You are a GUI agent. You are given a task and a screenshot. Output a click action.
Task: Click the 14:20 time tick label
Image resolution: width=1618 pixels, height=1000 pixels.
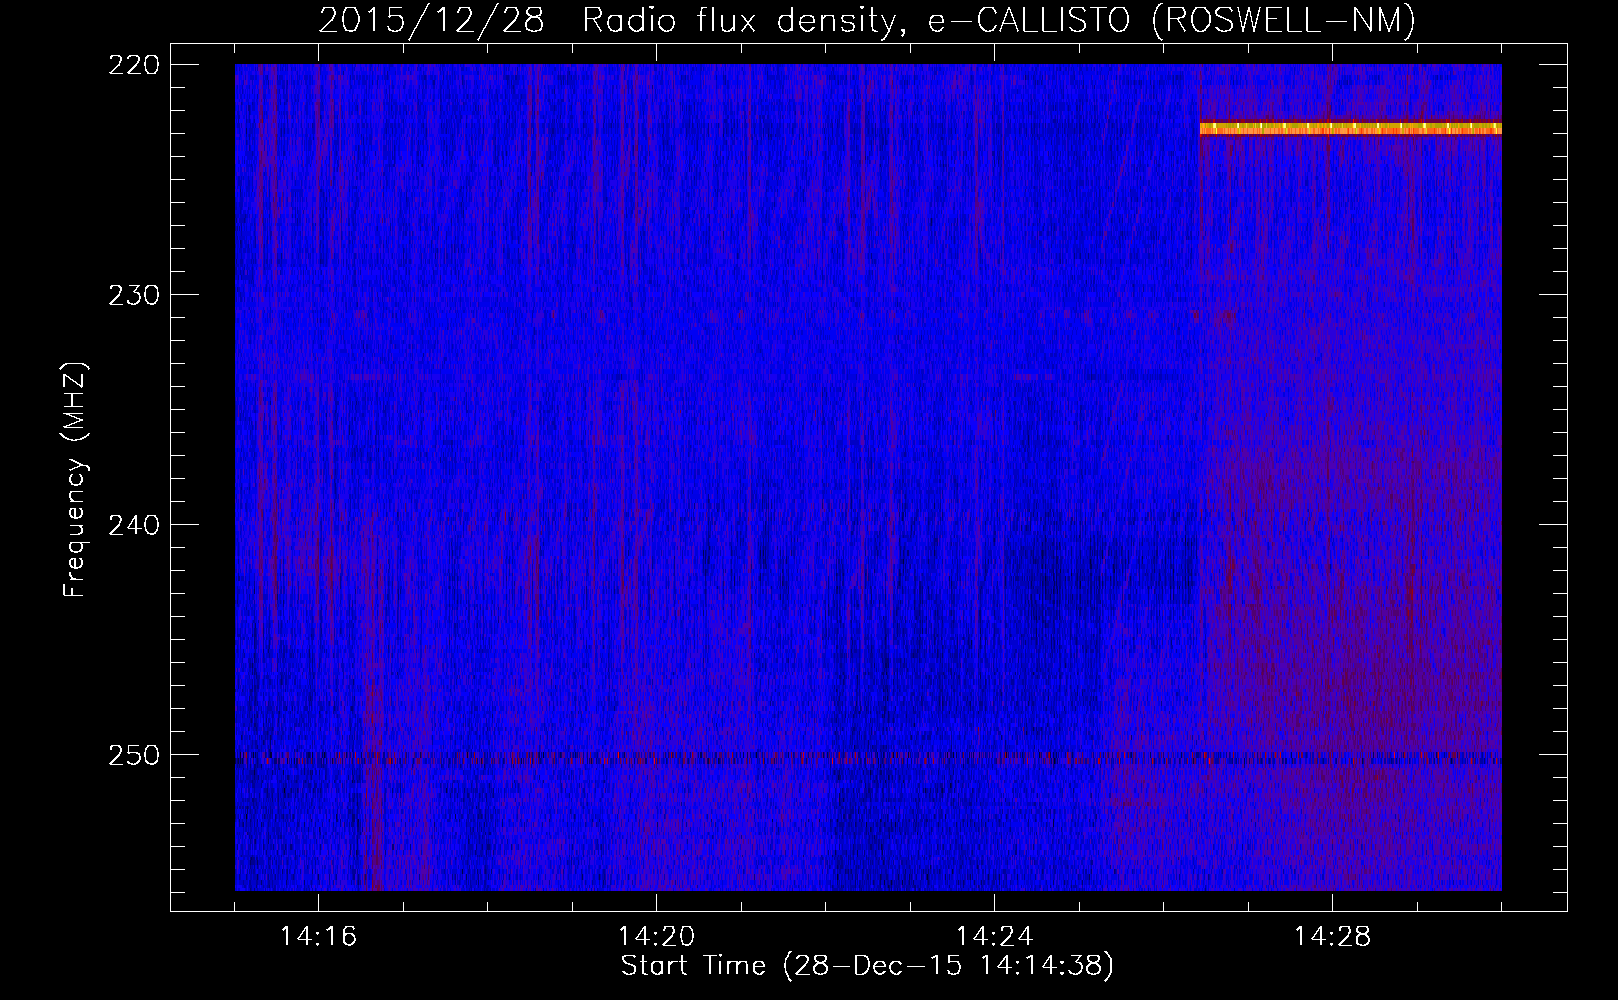coord(656,937)
